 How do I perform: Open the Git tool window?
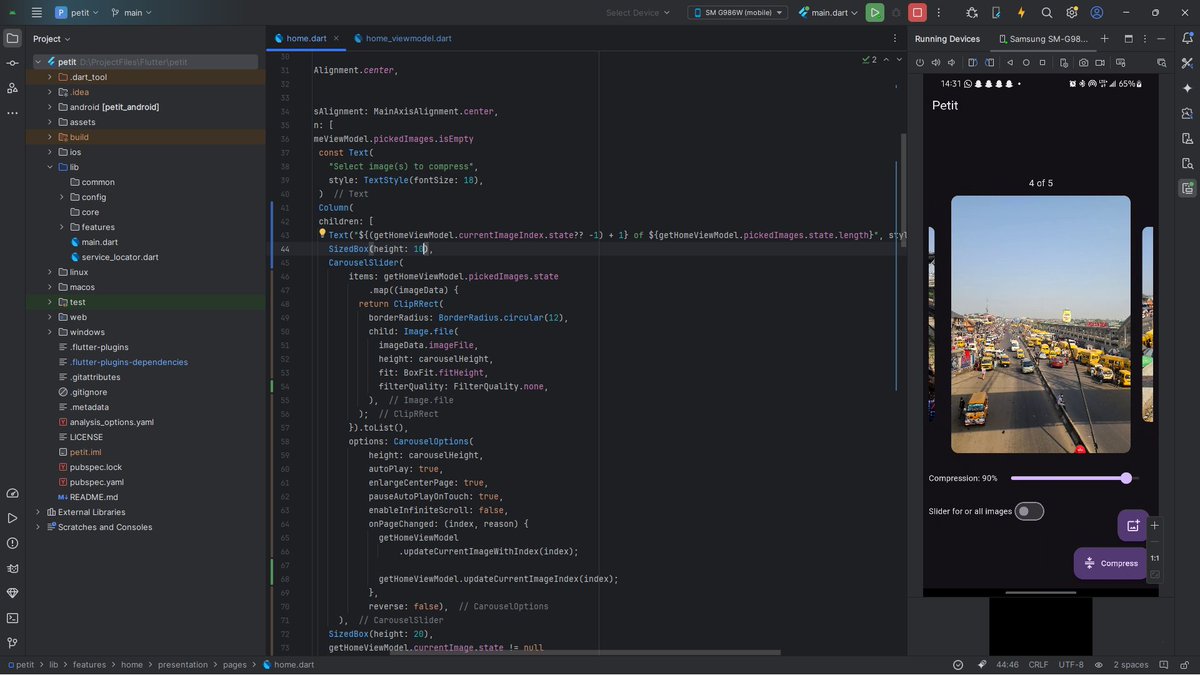click(x=12, y=643)
